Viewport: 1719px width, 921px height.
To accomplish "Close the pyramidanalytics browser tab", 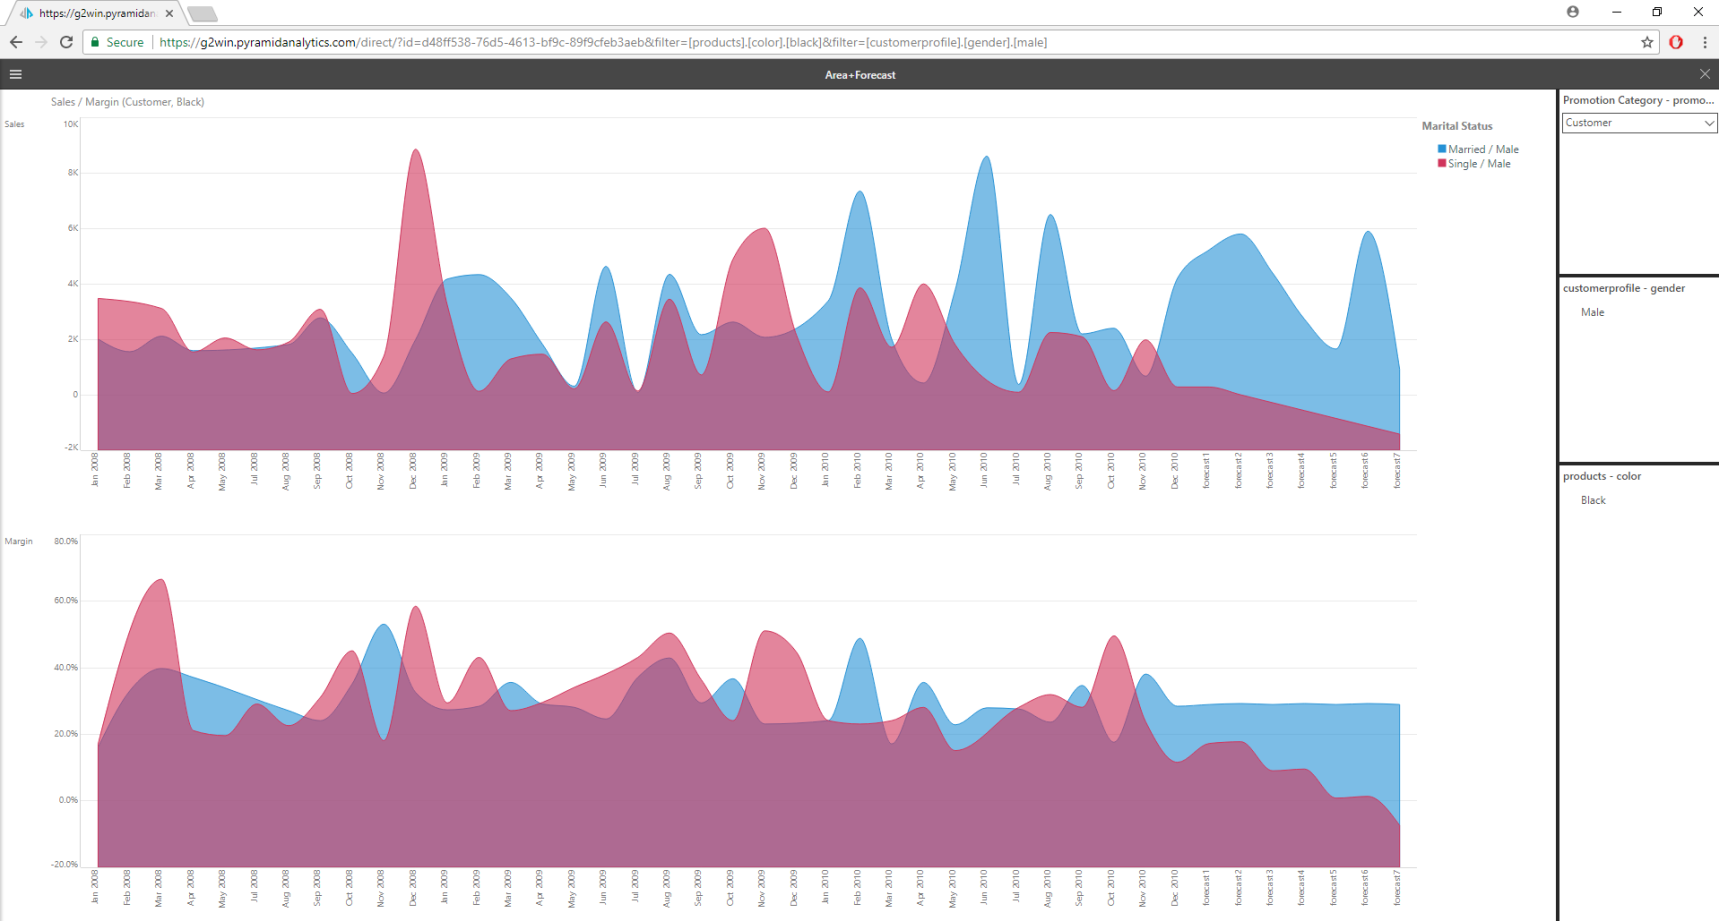I will [169, 13].
